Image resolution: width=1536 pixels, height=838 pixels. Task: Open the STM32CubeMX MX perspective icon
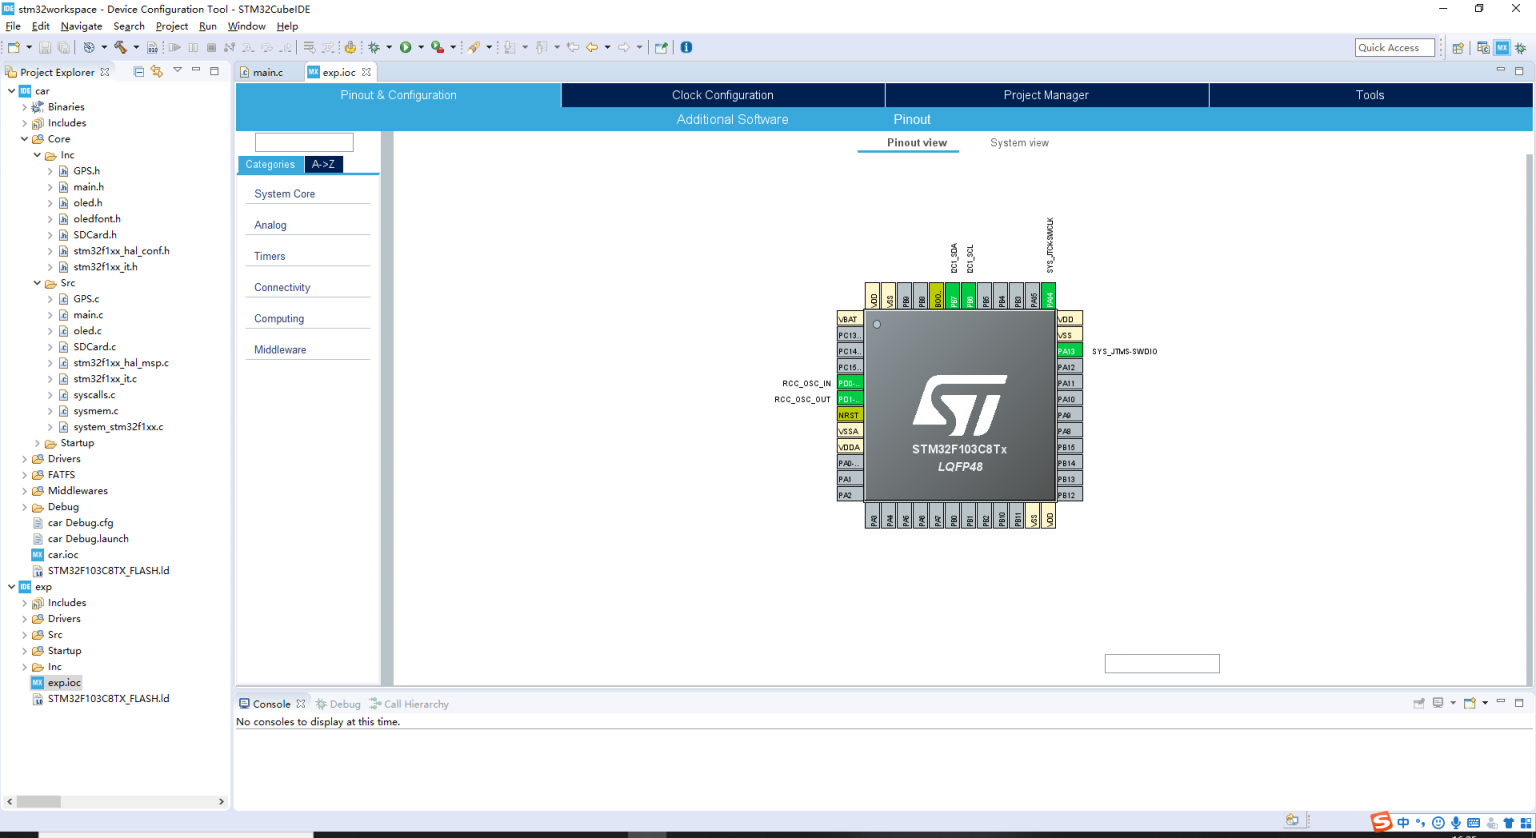1502,47
